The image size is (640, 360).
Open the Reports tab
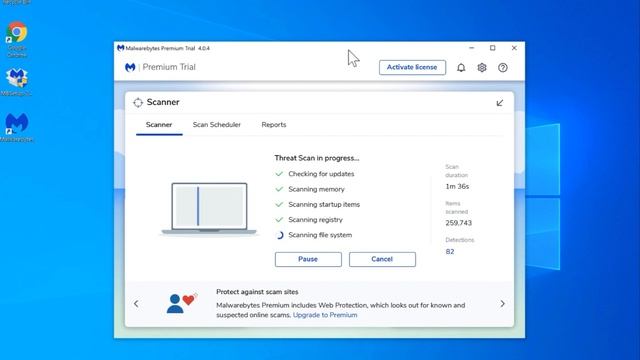point(274,125)
